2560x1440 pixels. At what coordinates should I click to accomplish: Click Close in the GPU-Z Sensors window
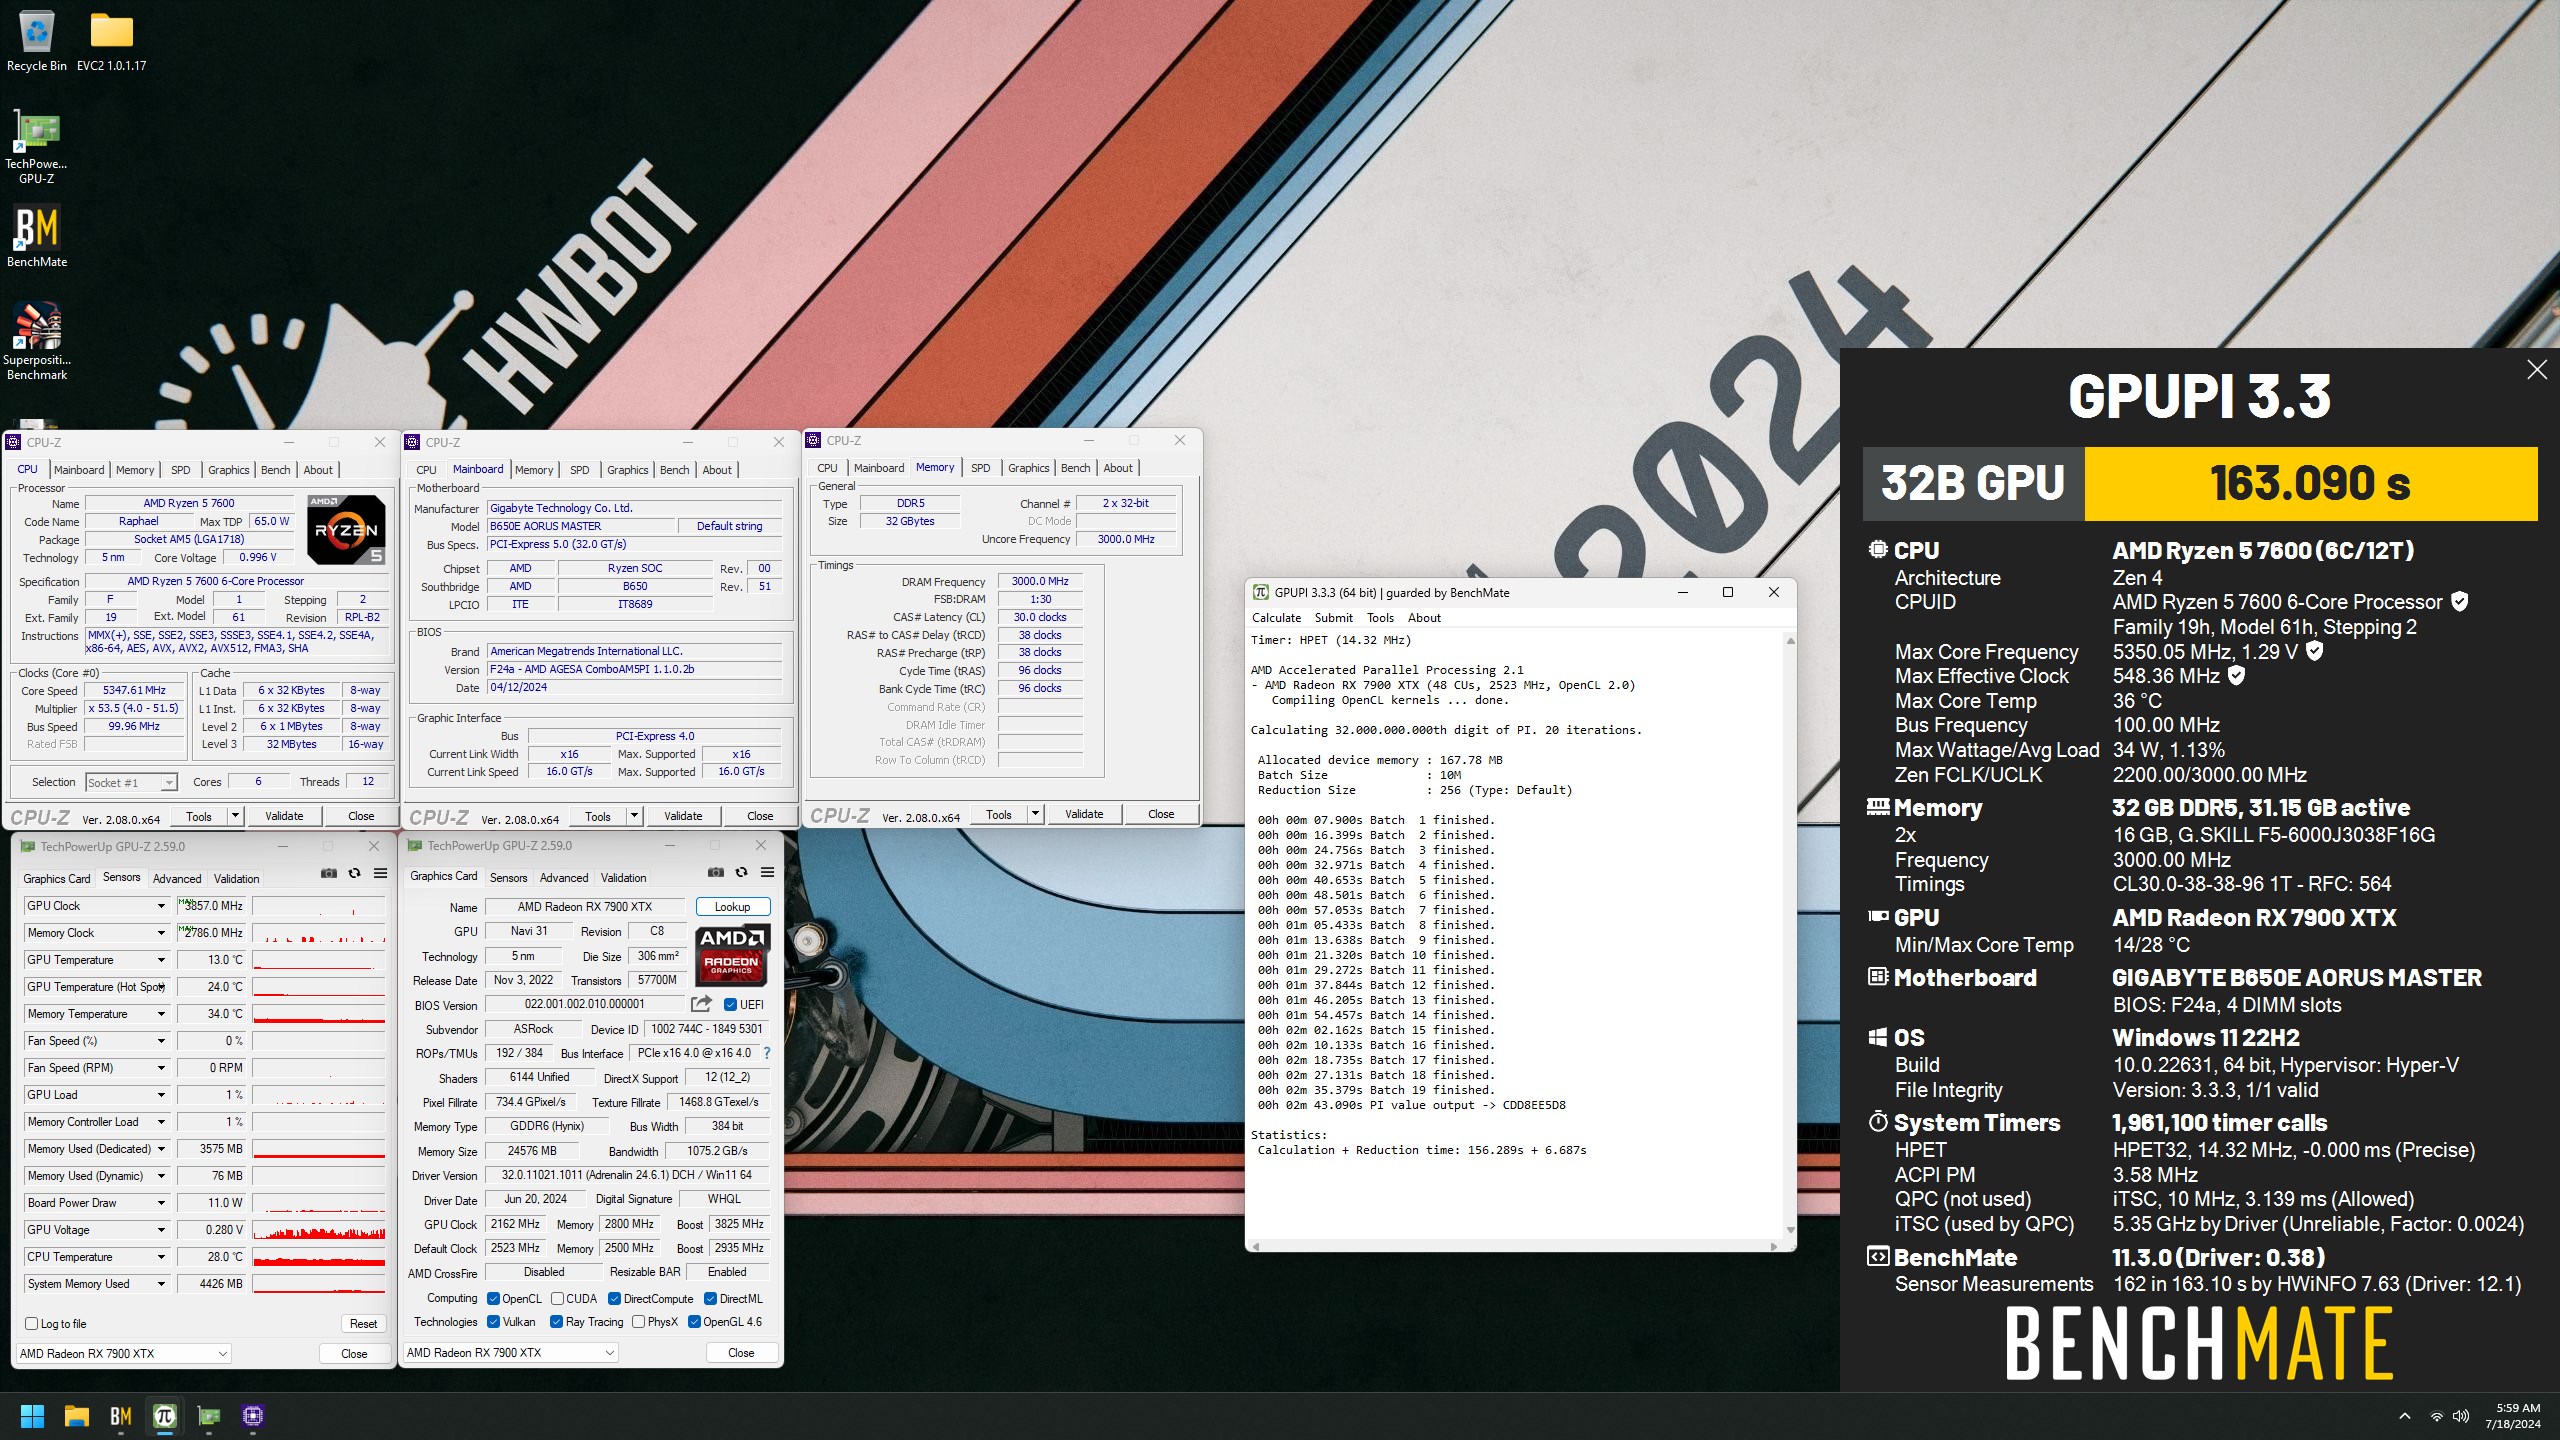(354, 1353)
